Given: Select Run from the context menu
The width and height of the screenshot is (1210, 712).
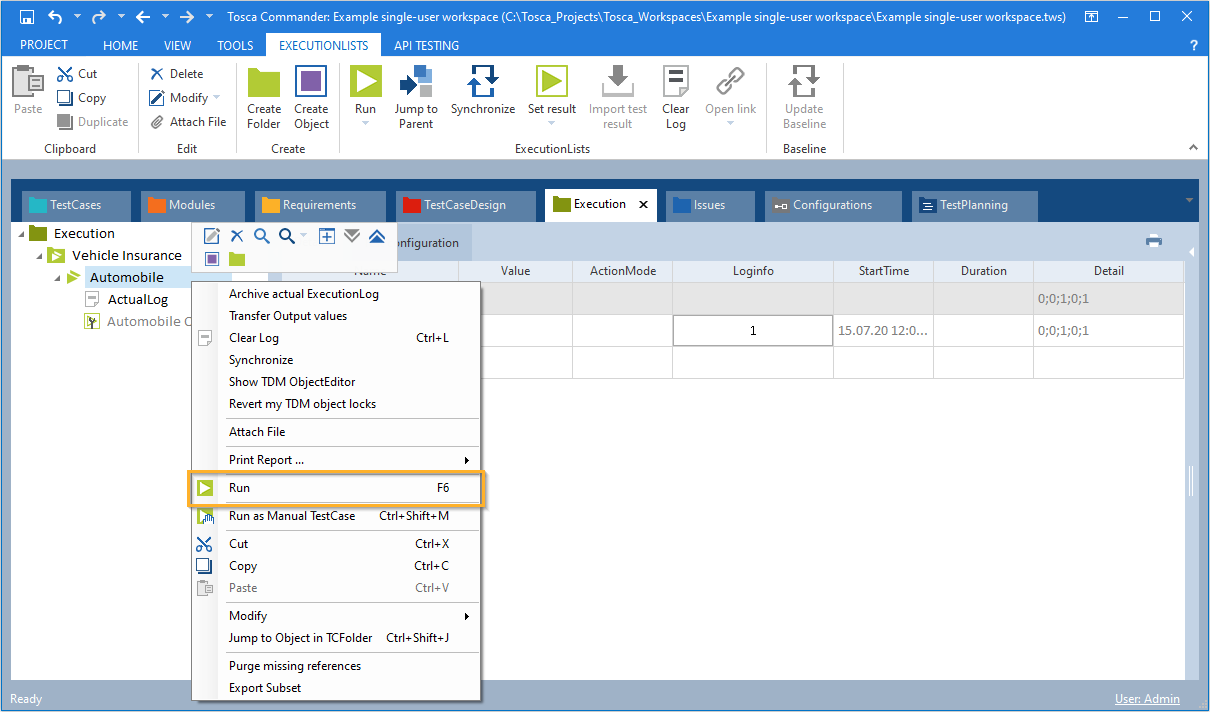Looking at the screenshot, I should pyautogui.click(x=240, y=488).
